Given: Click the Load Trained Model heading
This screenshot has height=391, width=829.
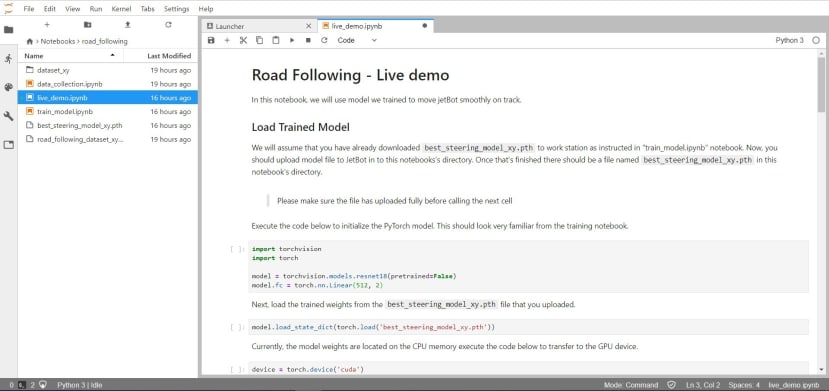Looking at the screenshot, I should [x=300, y=127].
